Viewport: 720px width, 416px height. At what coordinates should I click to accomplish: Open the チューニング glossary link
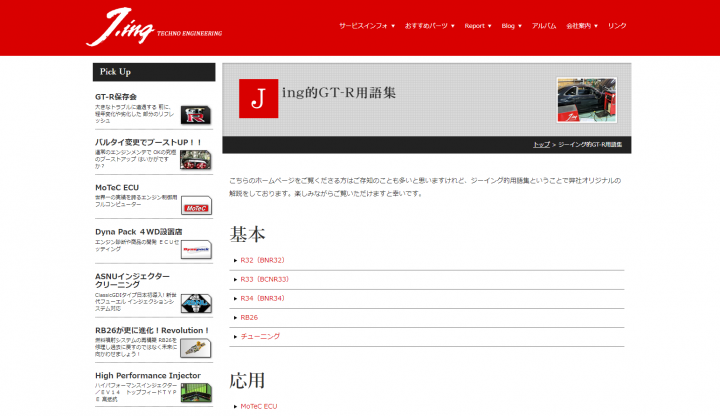260,336
